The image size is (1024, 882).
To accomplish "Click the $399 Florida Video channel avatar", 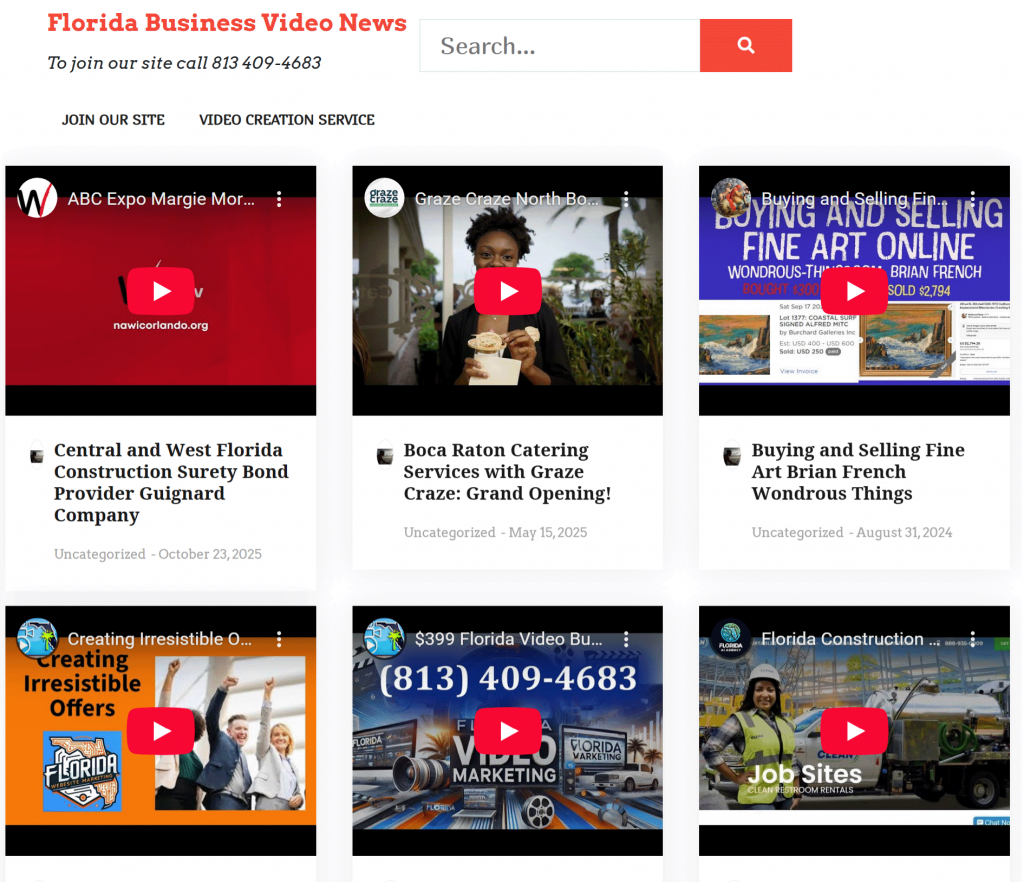I will (384, 638).
